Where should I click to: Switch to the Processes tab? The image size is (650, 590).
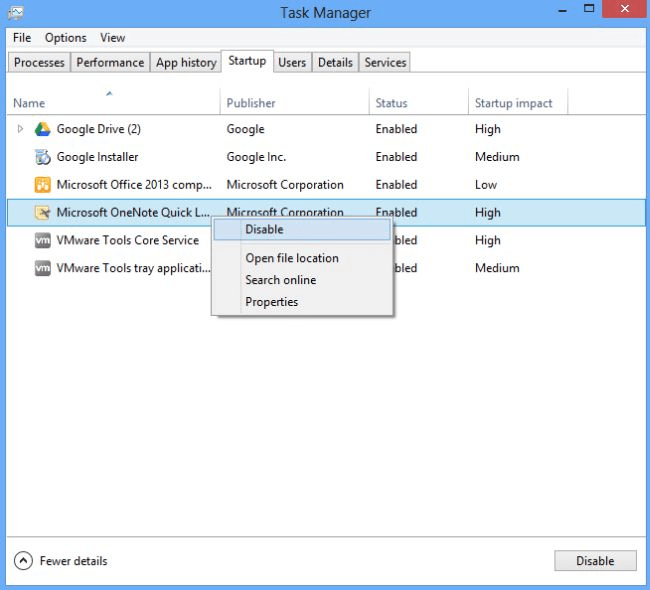39,63
